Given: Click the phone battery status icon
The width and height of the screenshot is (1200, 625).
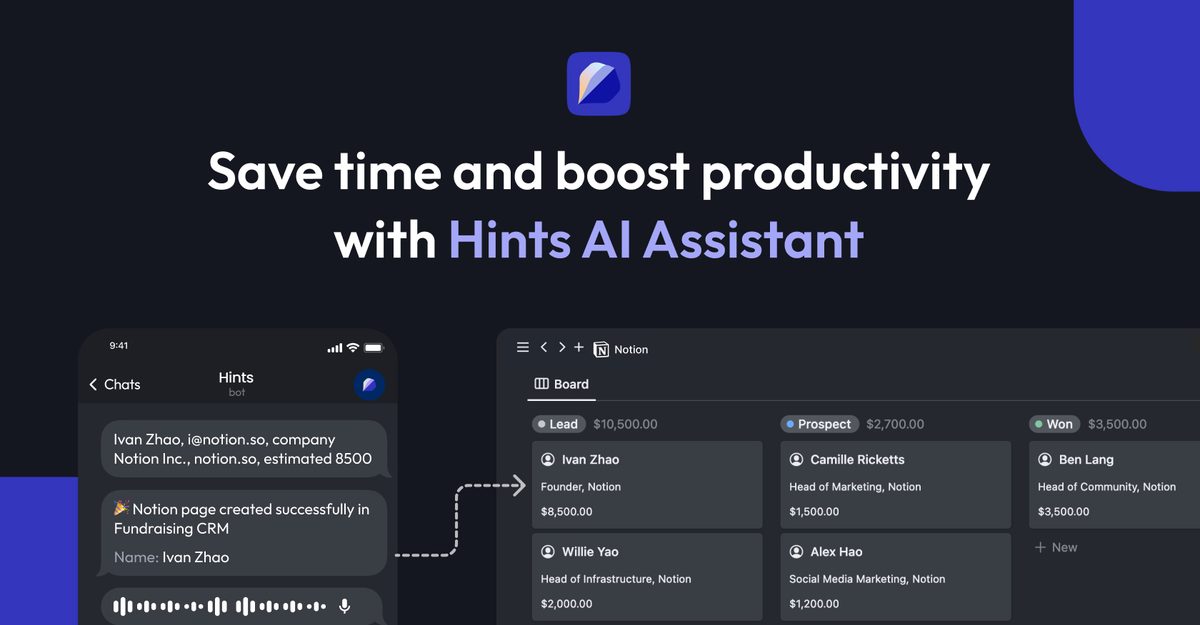Looking at the screenshot, I should (374, 347).
